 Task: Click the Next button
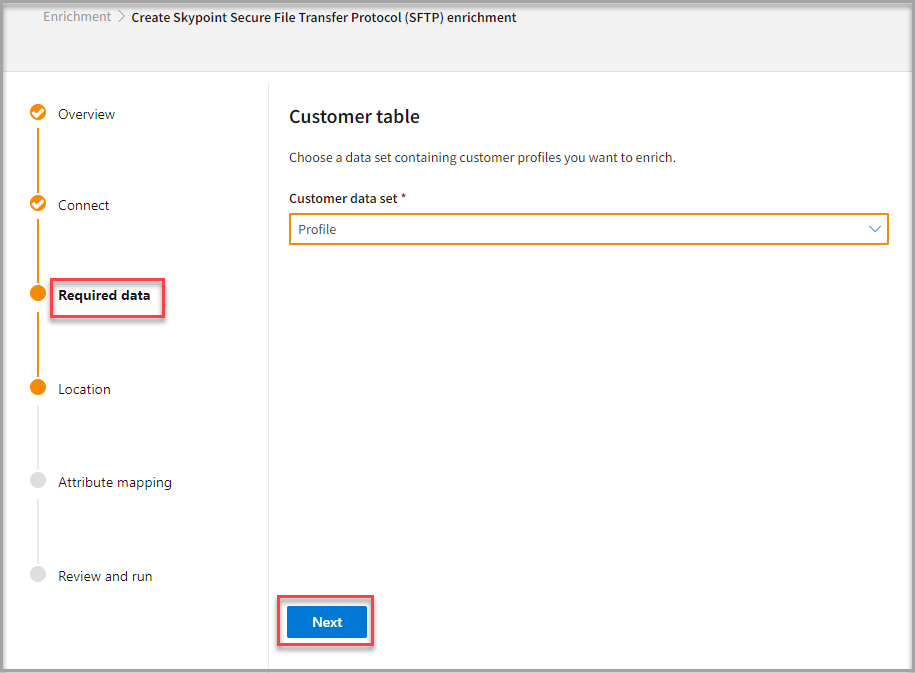click(327, 622)
